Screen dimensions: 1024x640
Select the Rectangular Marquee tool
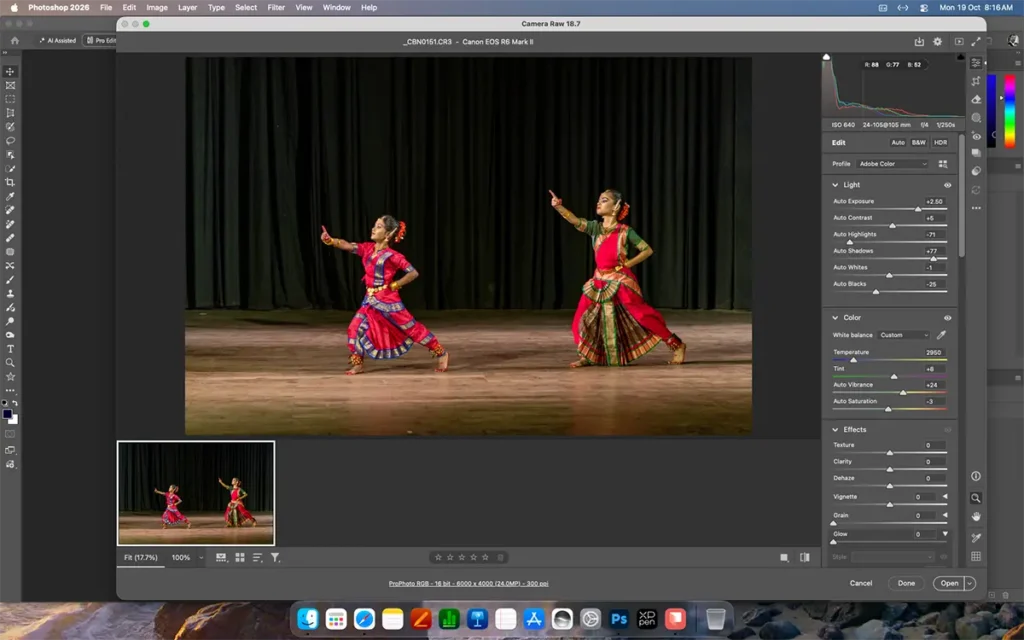[x=10, y=99]
